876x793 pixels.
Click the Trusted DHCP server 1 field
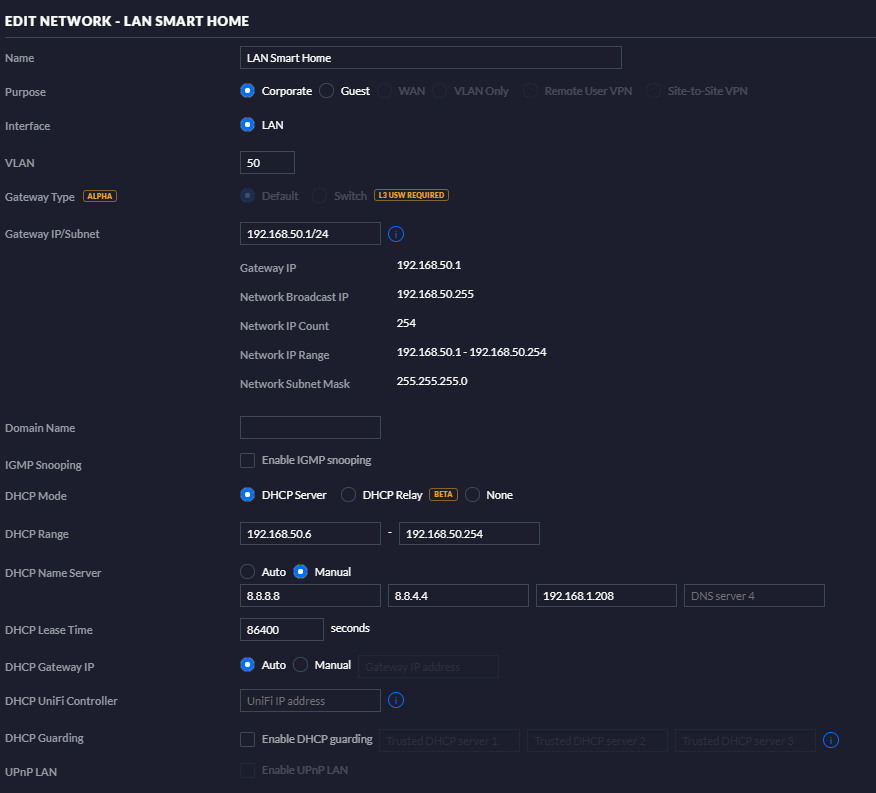[449, 740]
